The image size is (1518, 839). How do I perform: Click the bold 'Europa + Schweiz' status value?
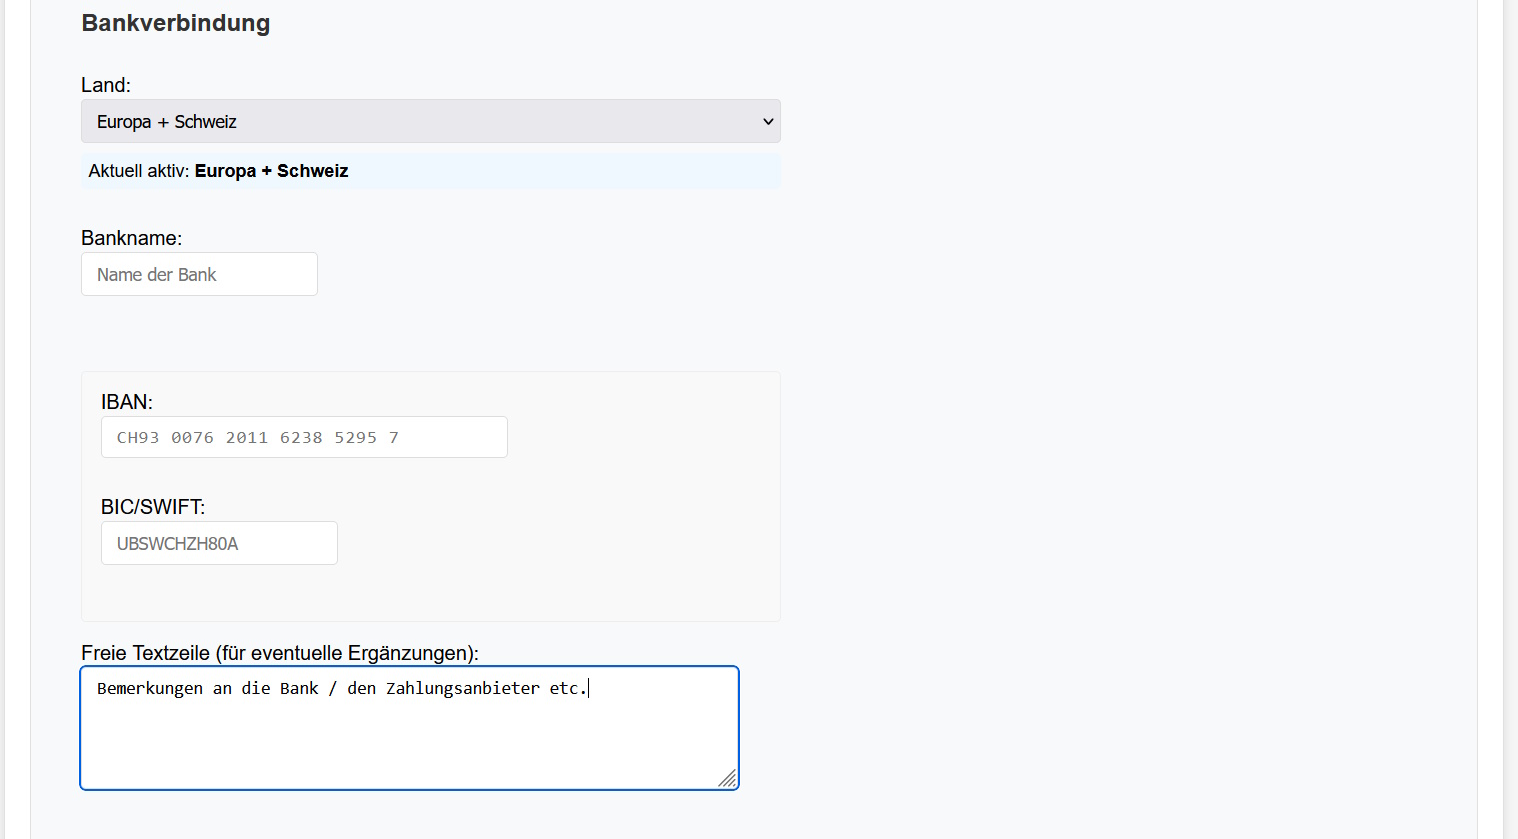click(271, 172)
